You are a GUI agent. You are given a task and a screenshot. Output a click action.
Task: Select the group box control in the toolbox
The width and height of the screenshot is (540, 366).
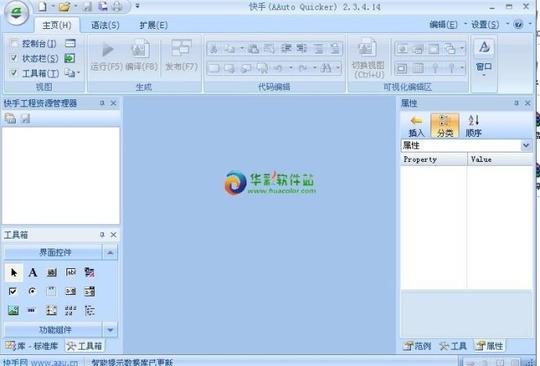coord(51,291)
